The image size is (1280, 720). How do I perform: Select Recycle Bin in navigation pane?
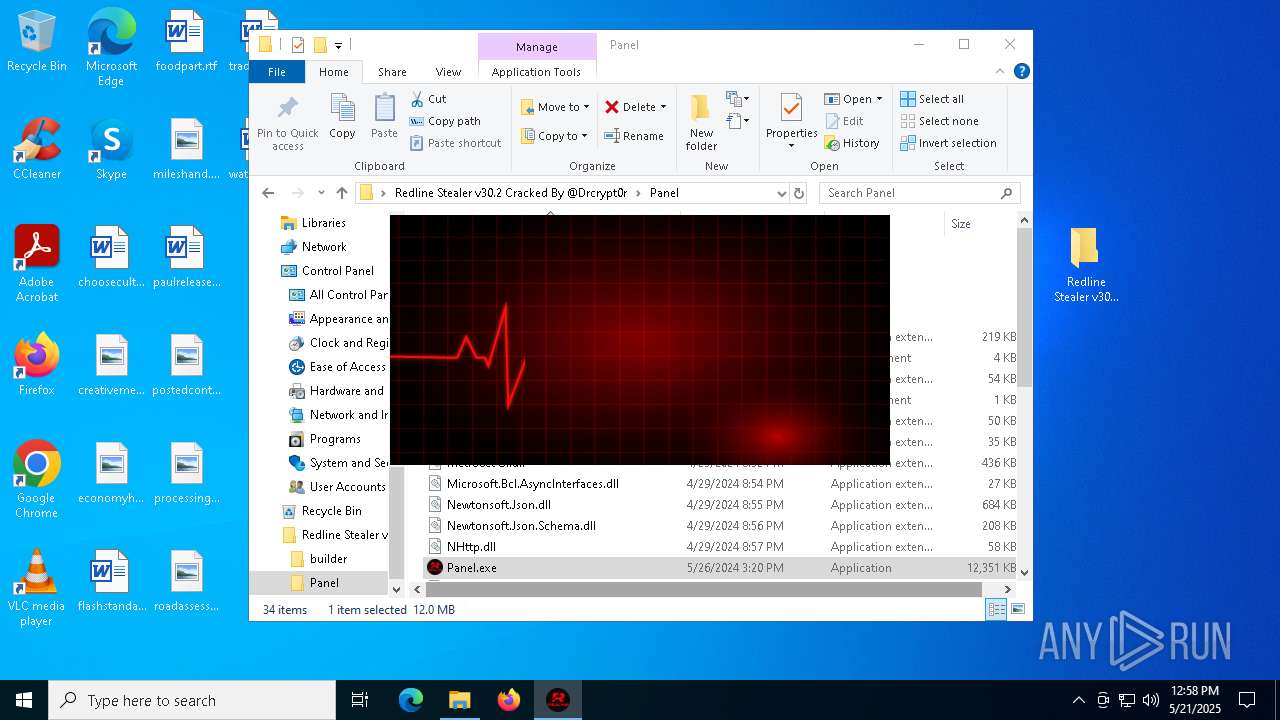point(331,511)
